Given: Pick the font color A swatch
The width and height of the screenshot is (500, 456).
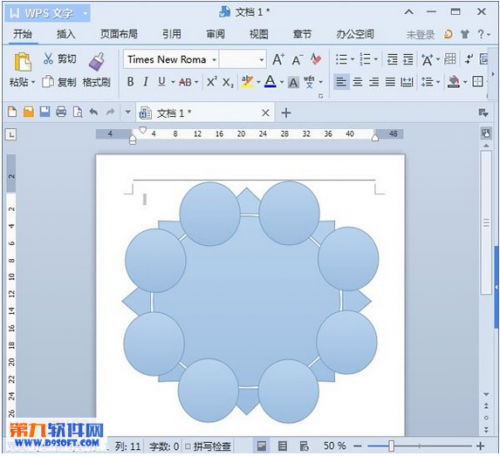Looking at the screenshot, I should tap(270, 82).
